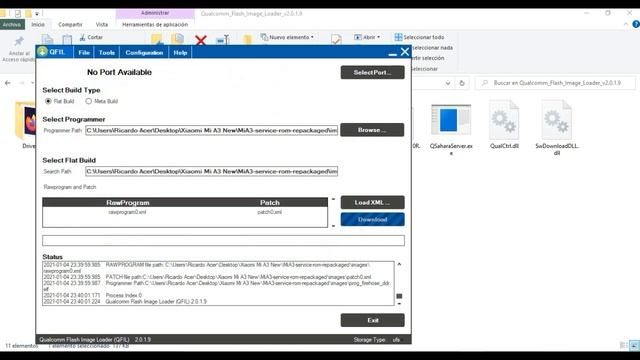Click the download progress bar
The height and width of the screenshot is (360, 640).
point(223,240)
